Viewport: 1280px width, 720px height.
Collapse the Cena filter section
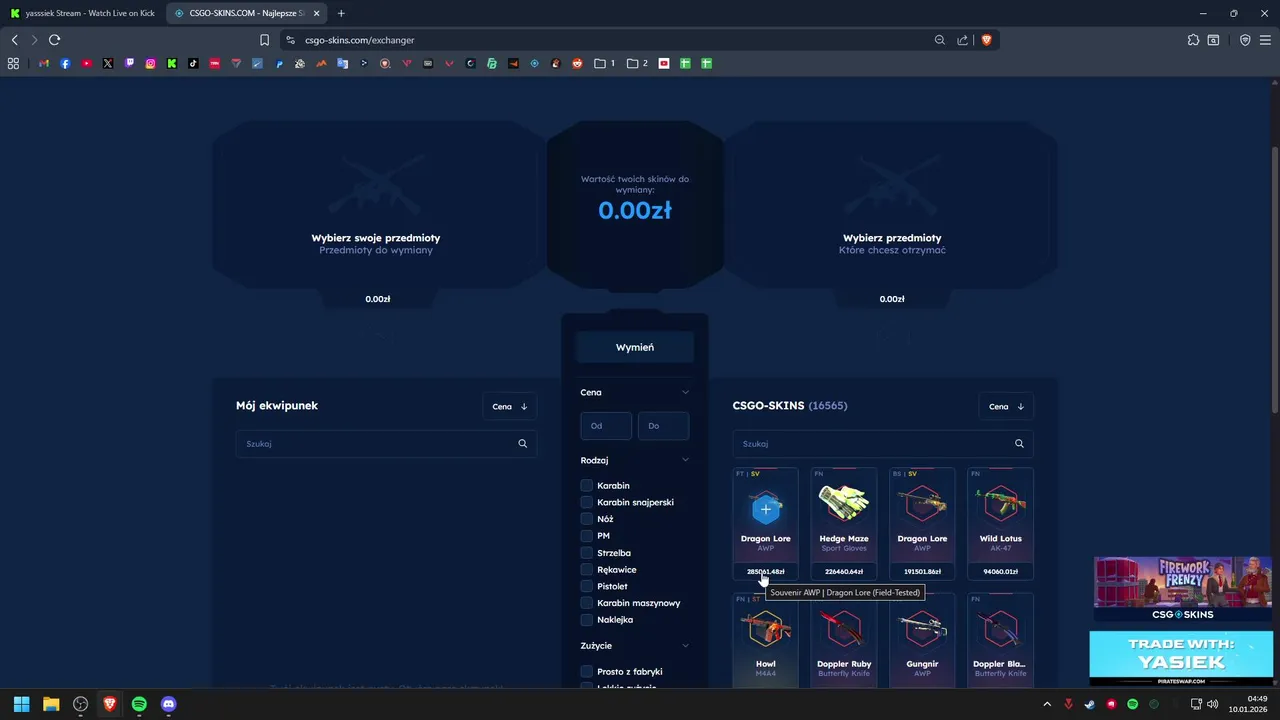point(685,393)
